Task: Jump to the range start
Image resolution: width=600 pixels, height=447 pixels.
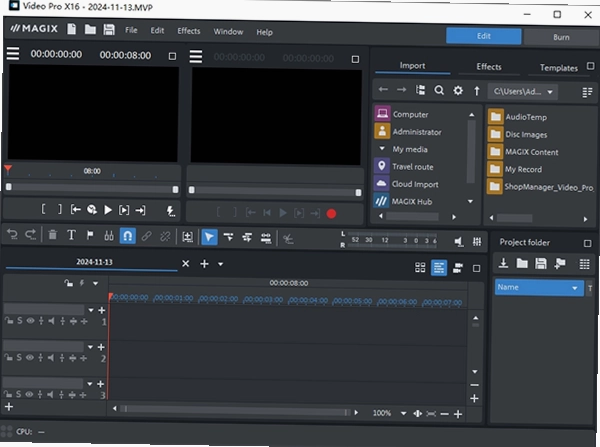Action: pos(75,209)
